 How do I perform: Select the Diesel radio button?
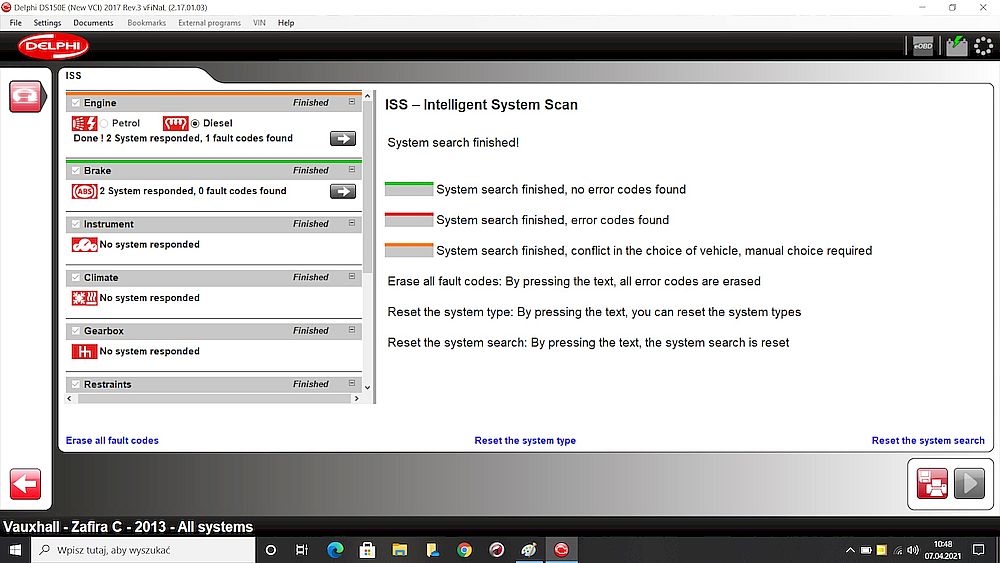195,123
